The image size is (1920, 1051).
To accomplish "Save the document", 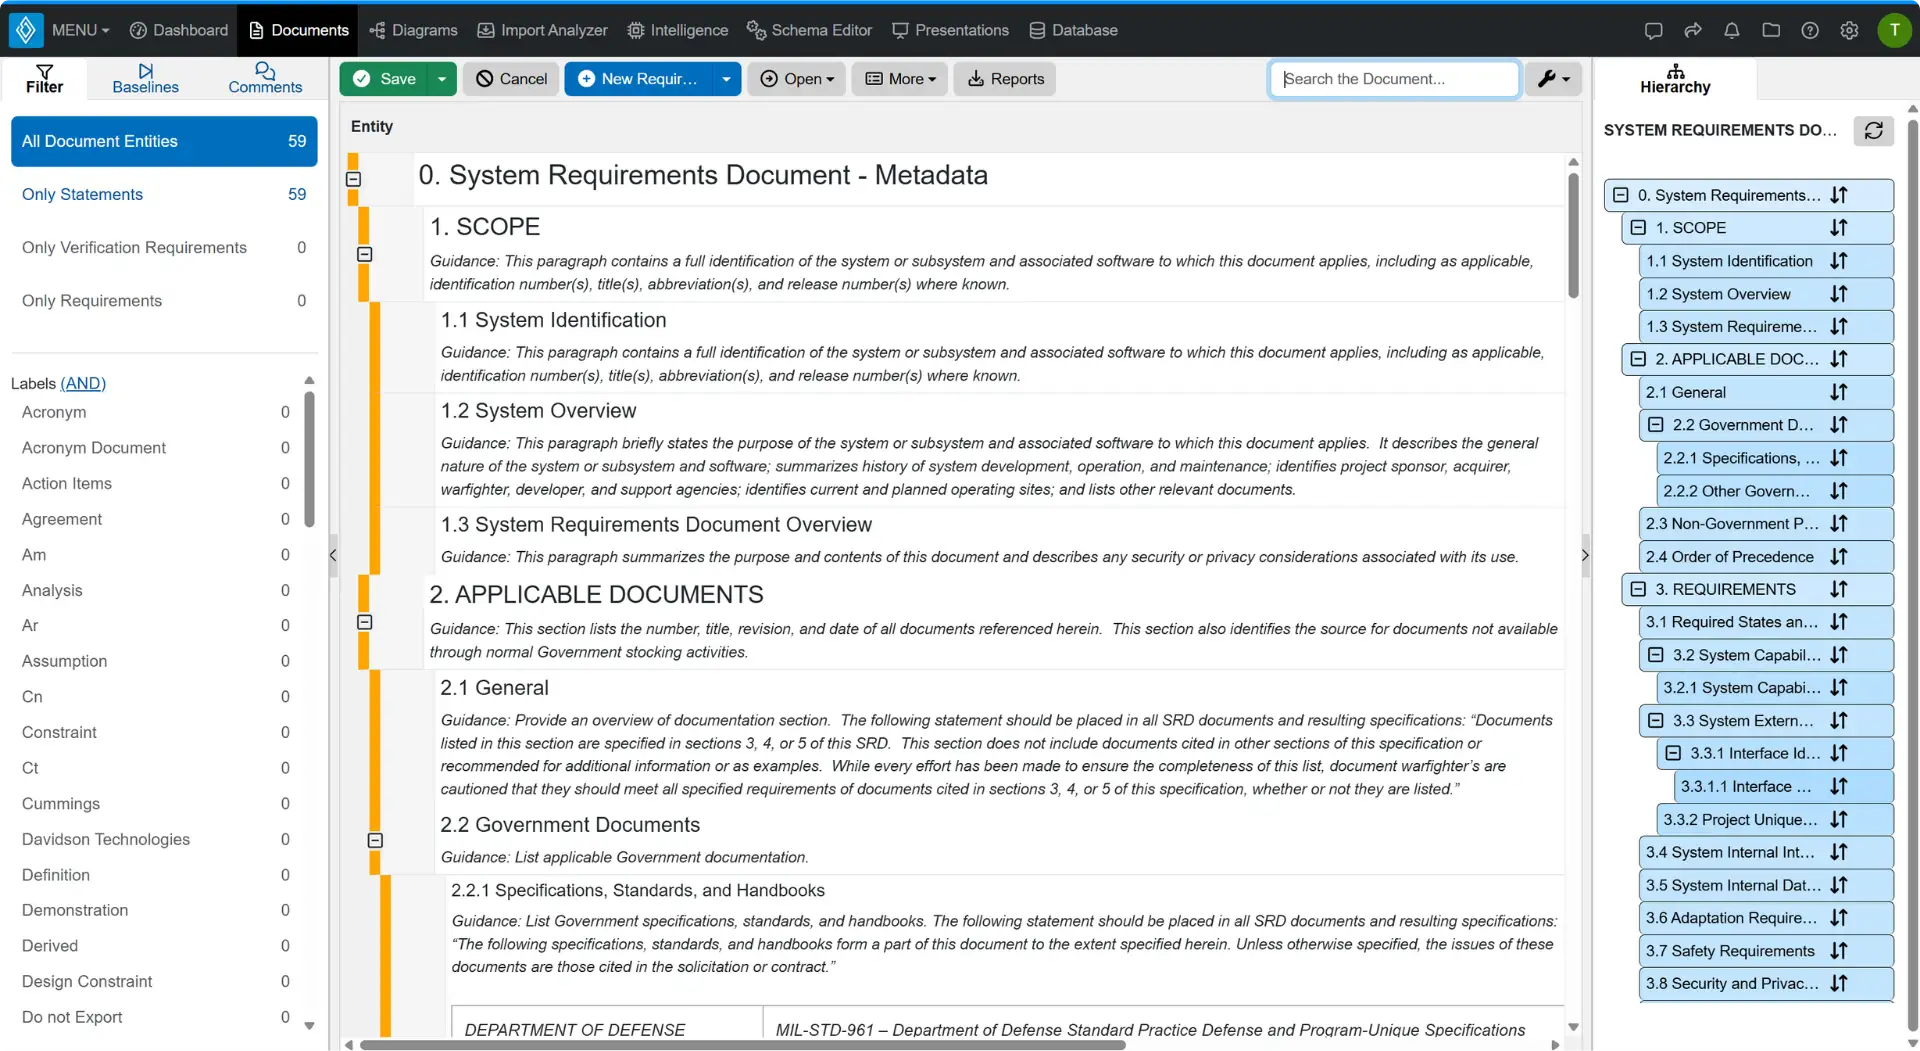I will pos(385,79).
